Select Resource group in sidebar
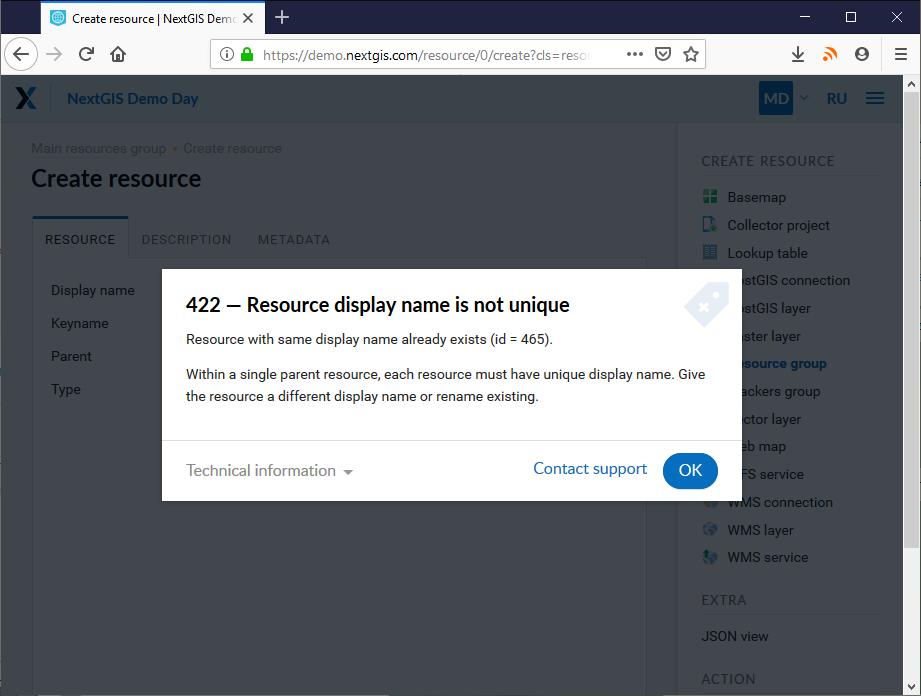Screen dimensions: 921x696 coord(784,364)
